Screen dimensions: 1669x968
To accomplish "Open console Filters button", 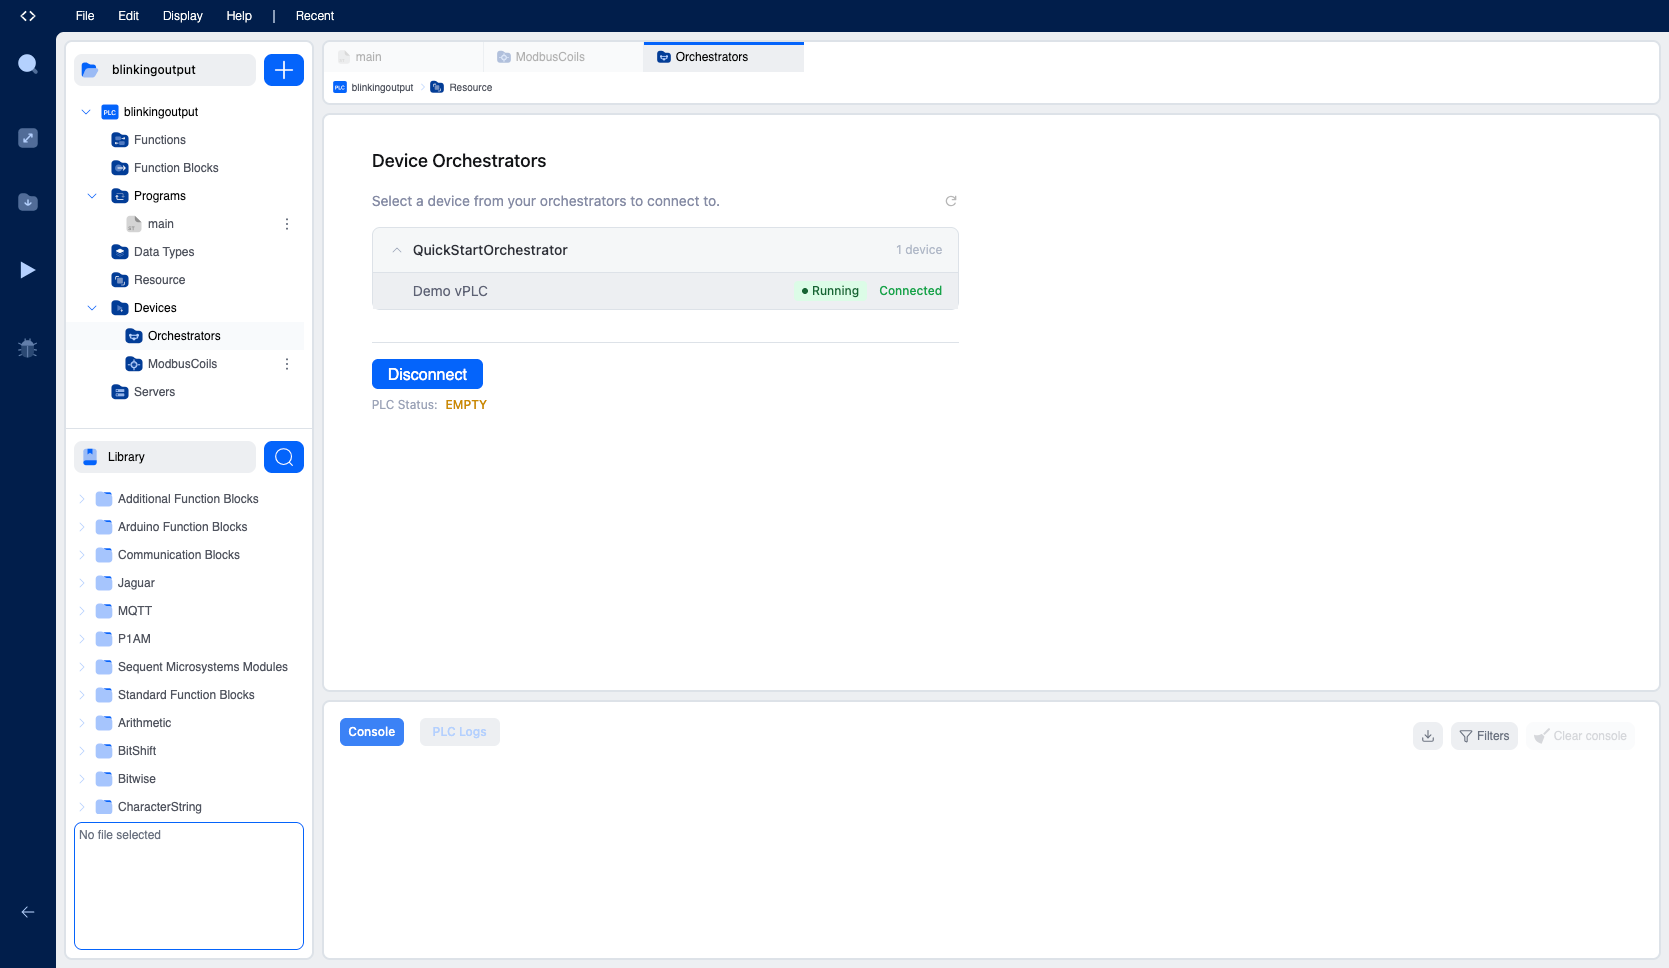I will (x=1484, y=736).
